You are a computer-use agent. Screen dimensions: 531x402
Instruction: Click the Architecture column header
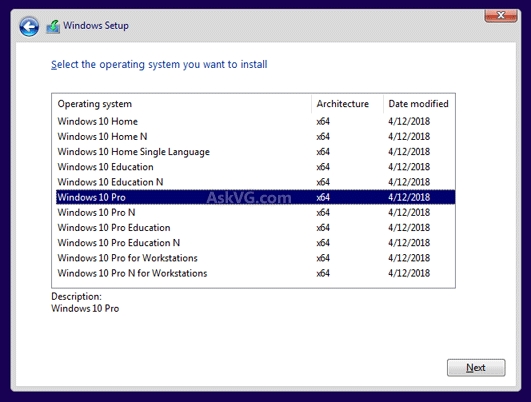click(347, 104)
